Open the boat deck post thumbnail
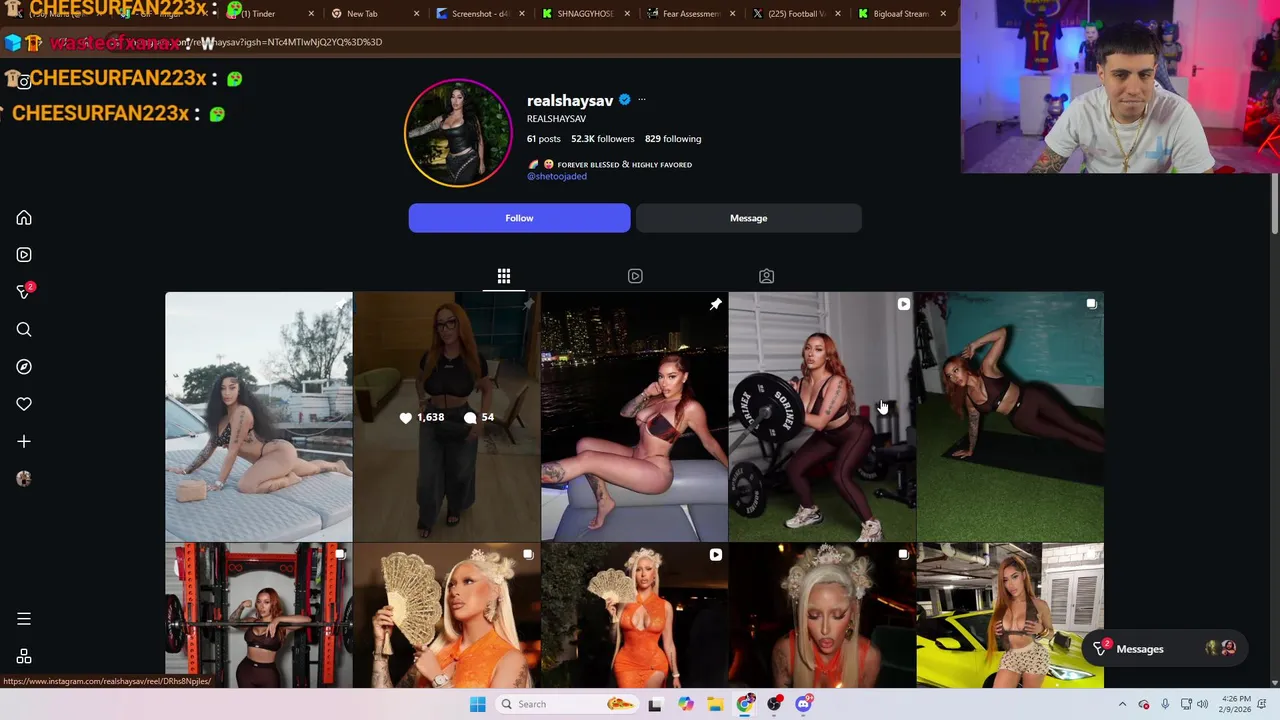 [259, 416]
